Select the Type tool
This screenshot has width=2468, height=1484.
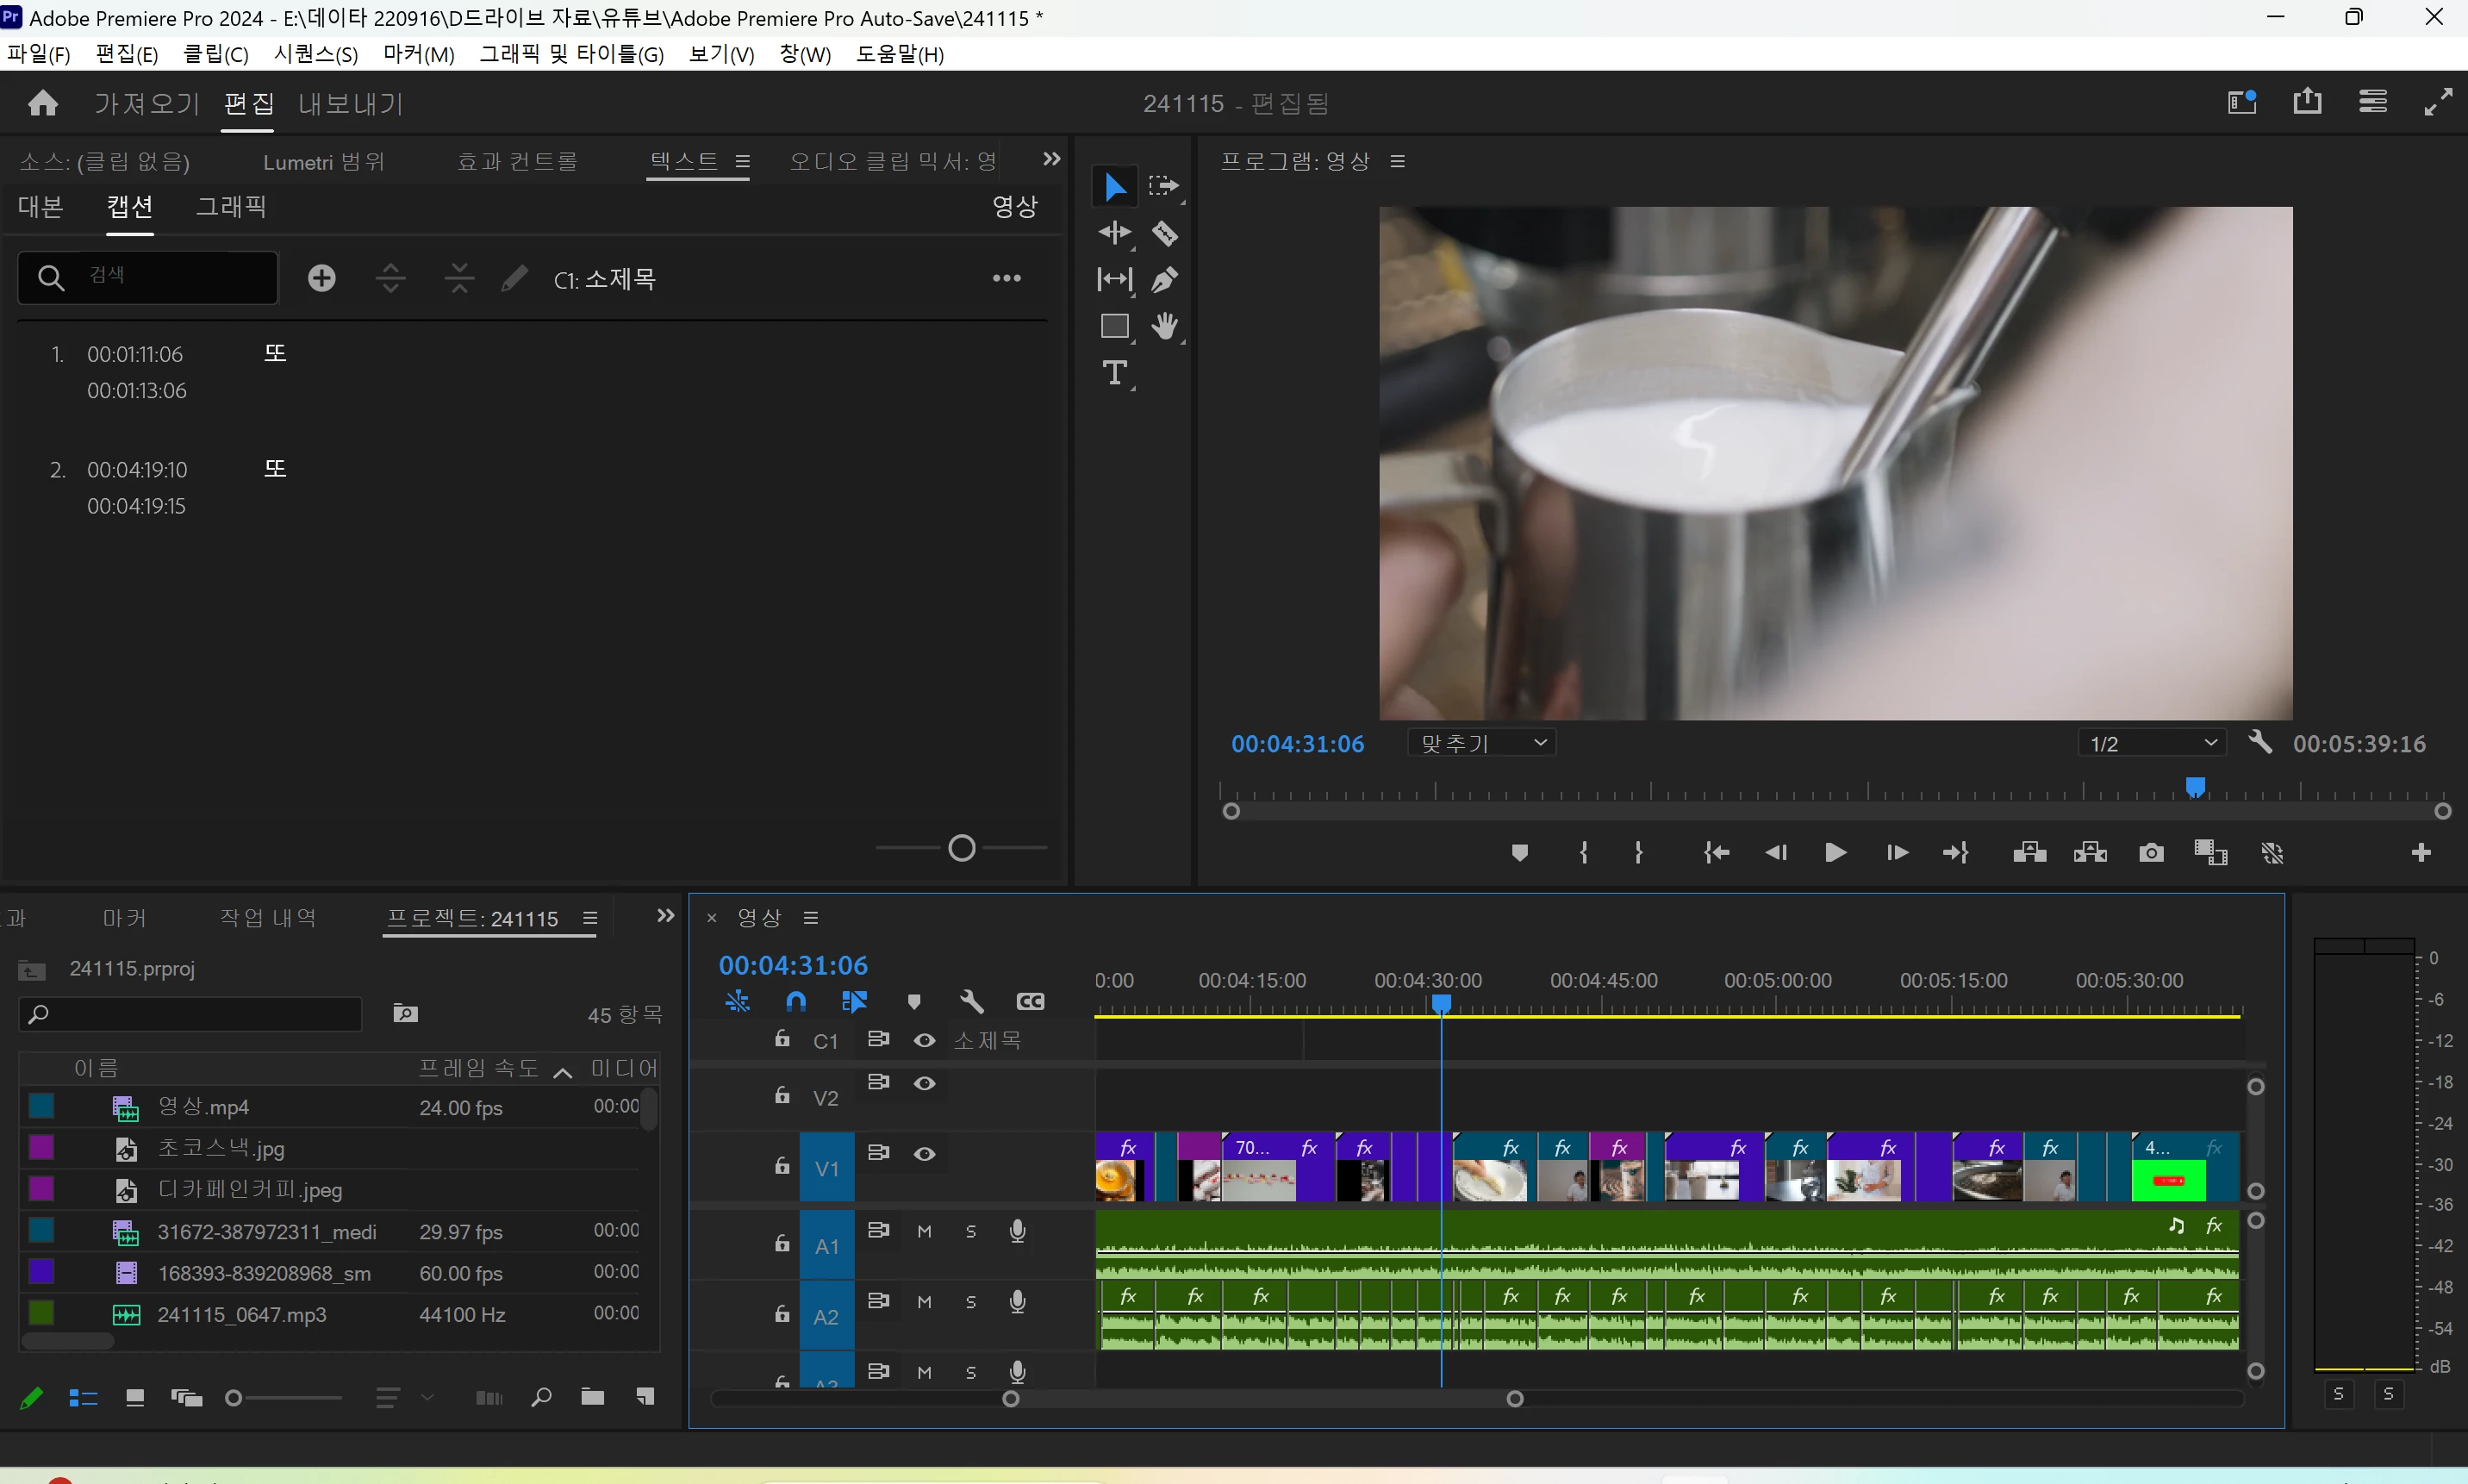pos(1114,373)
